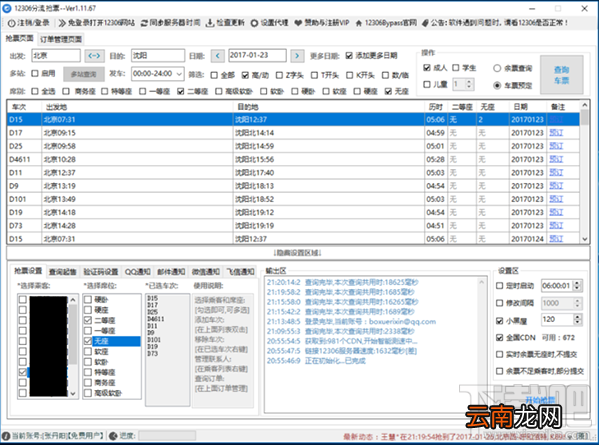599x445 pixels.
Task: Open the 邮件通知 tab
Action: 171,272
